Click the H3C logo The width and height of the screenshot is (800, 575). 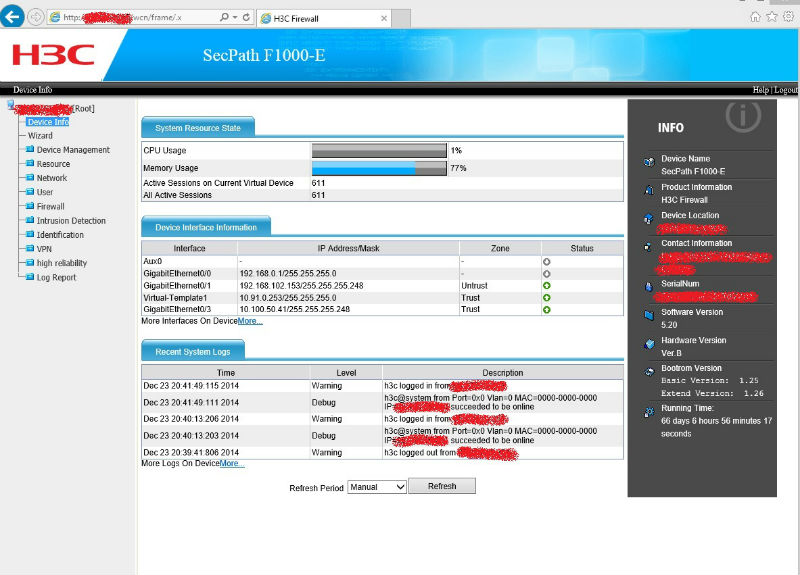point(53,55)
